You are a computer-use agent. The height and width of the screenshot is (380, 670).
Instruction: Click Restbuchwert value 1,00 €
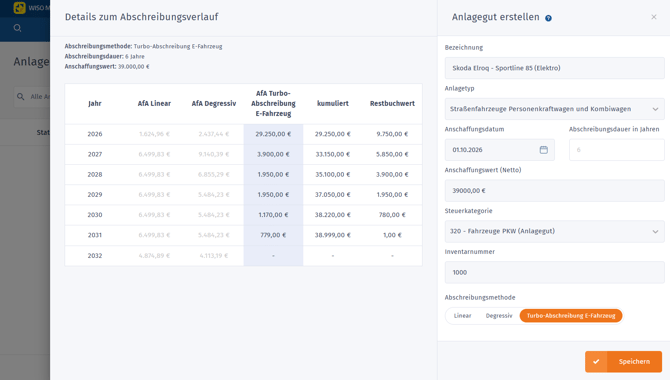[x=392, y=235]
